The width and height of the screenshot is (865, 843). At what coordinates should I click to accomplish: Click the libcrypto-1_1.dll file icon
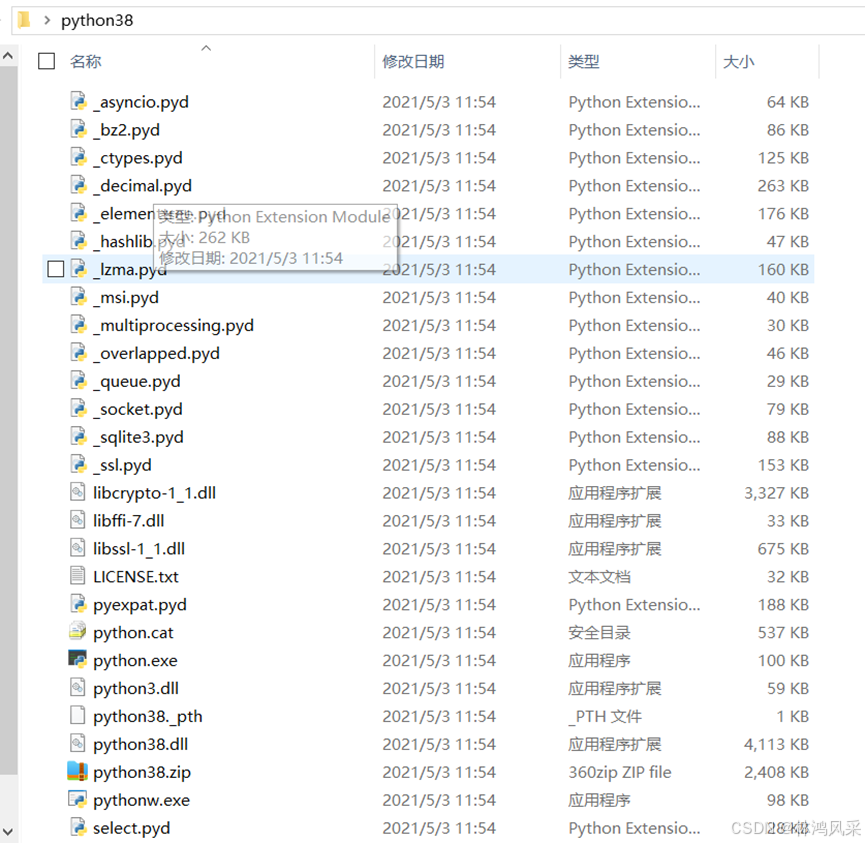(x=78, y=493)
